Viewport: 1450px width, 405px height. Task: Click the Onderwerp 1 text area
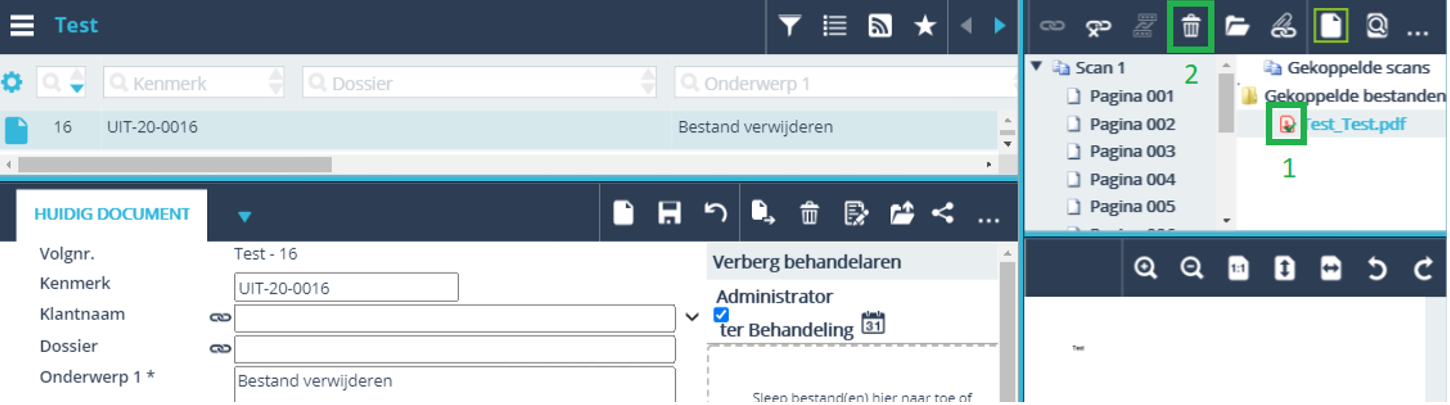455,385
